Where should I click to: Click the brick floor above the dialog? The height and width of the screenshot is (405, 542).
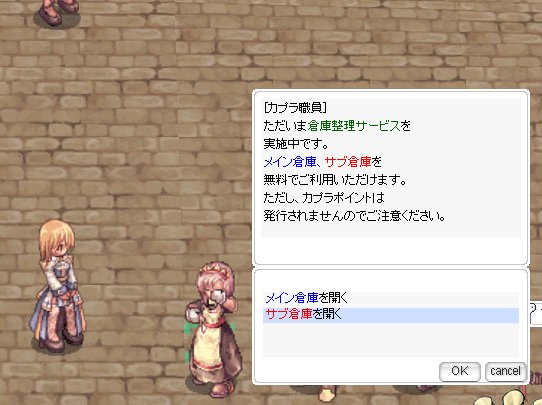pyautogui.click(x=380, y=52)
